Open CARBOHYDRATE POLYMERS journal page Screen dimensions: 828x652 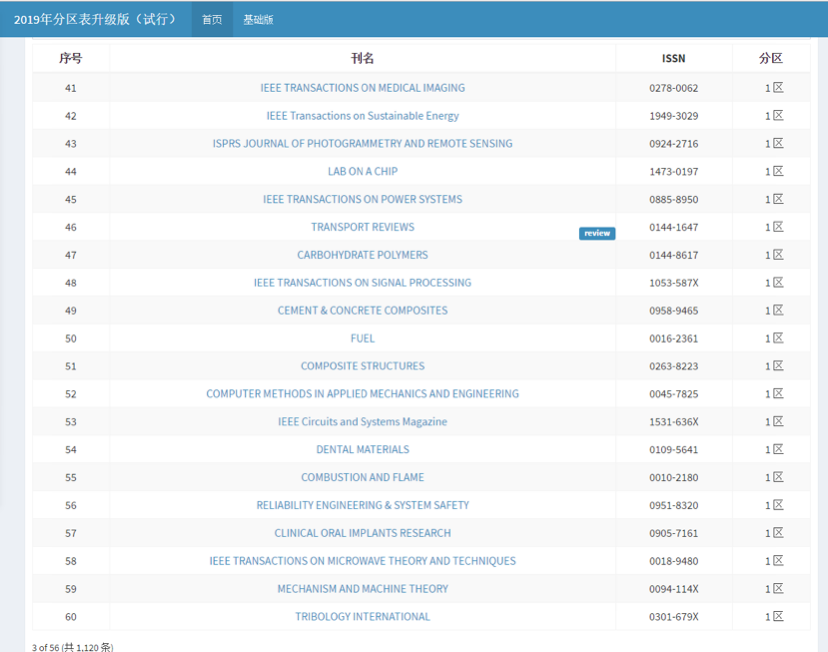pyautogui.click(x=362, y=255)
